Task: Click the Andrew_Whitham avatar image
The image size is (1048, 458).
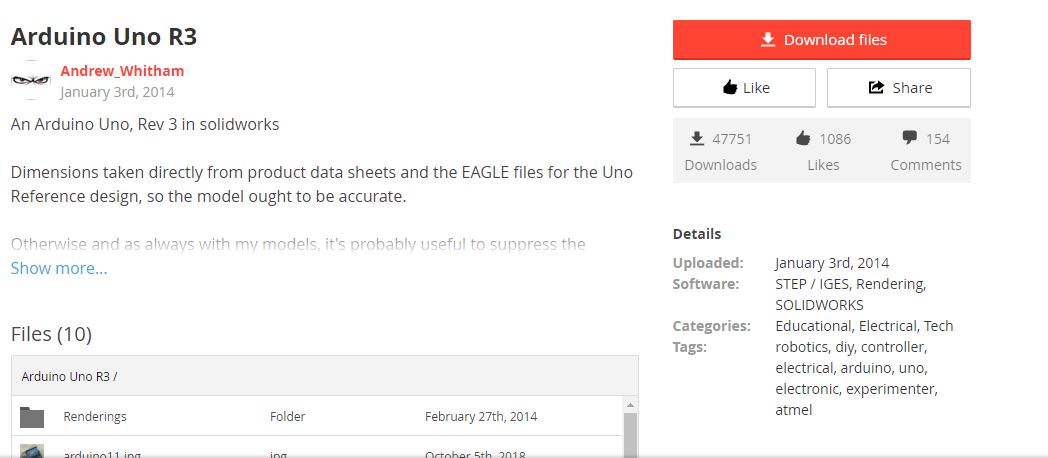Action: pos(31,80)
